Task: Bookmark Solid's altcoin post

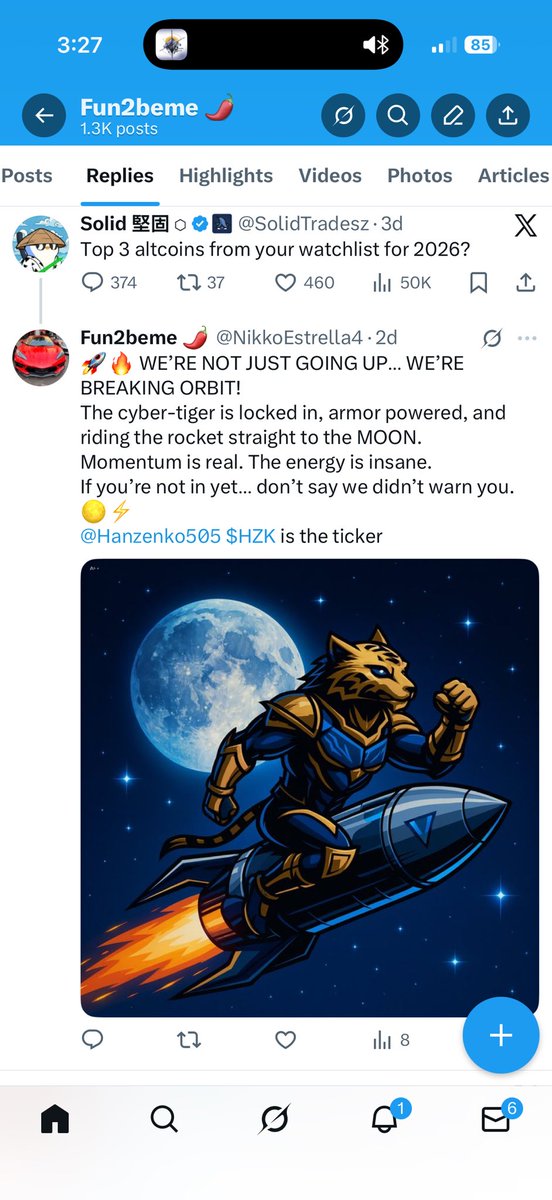Action: [x=479, y=283]
